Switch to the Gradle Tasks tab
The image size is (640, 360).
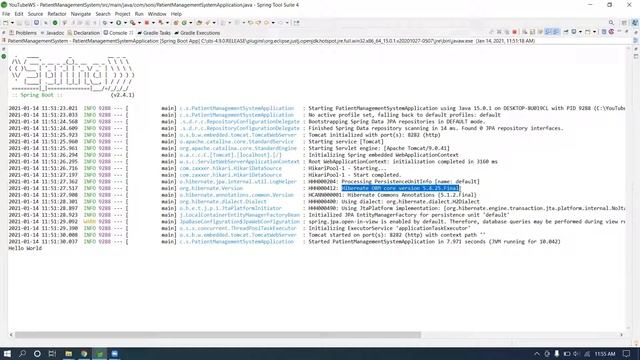pyautogui.click(x=154, y=33)
